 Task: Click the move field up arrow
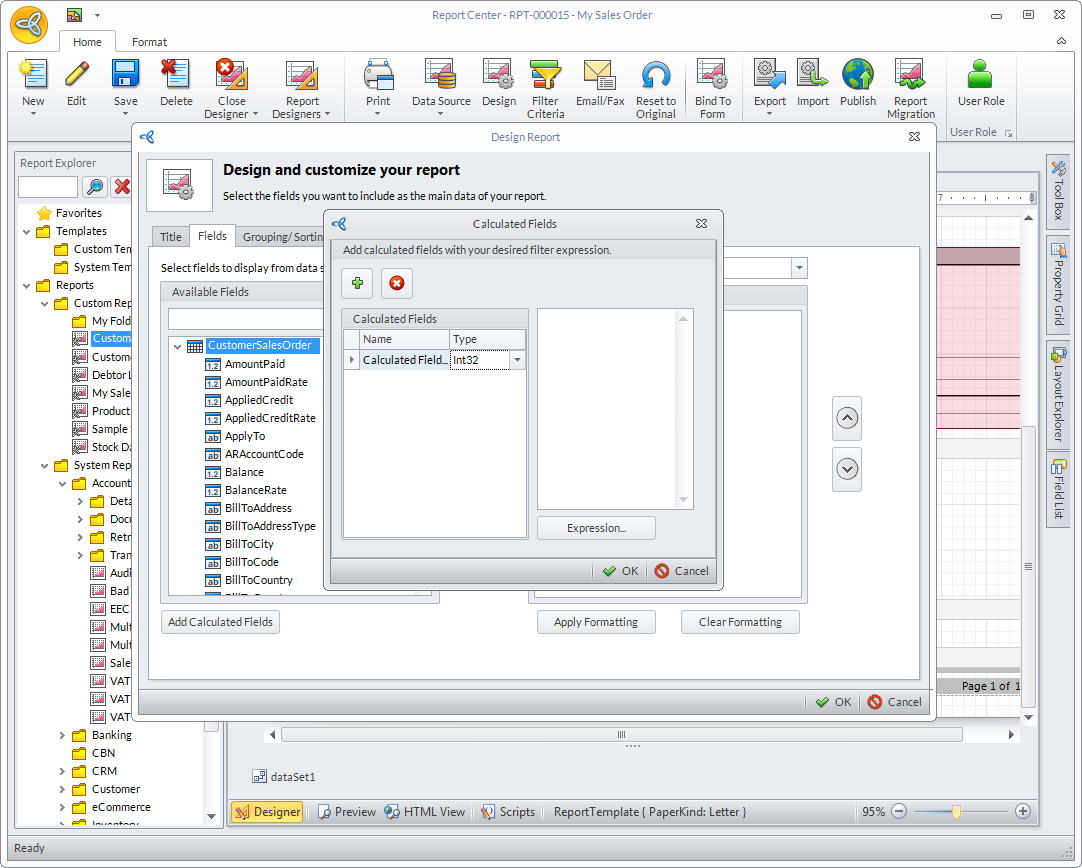[x=847, y=419]
